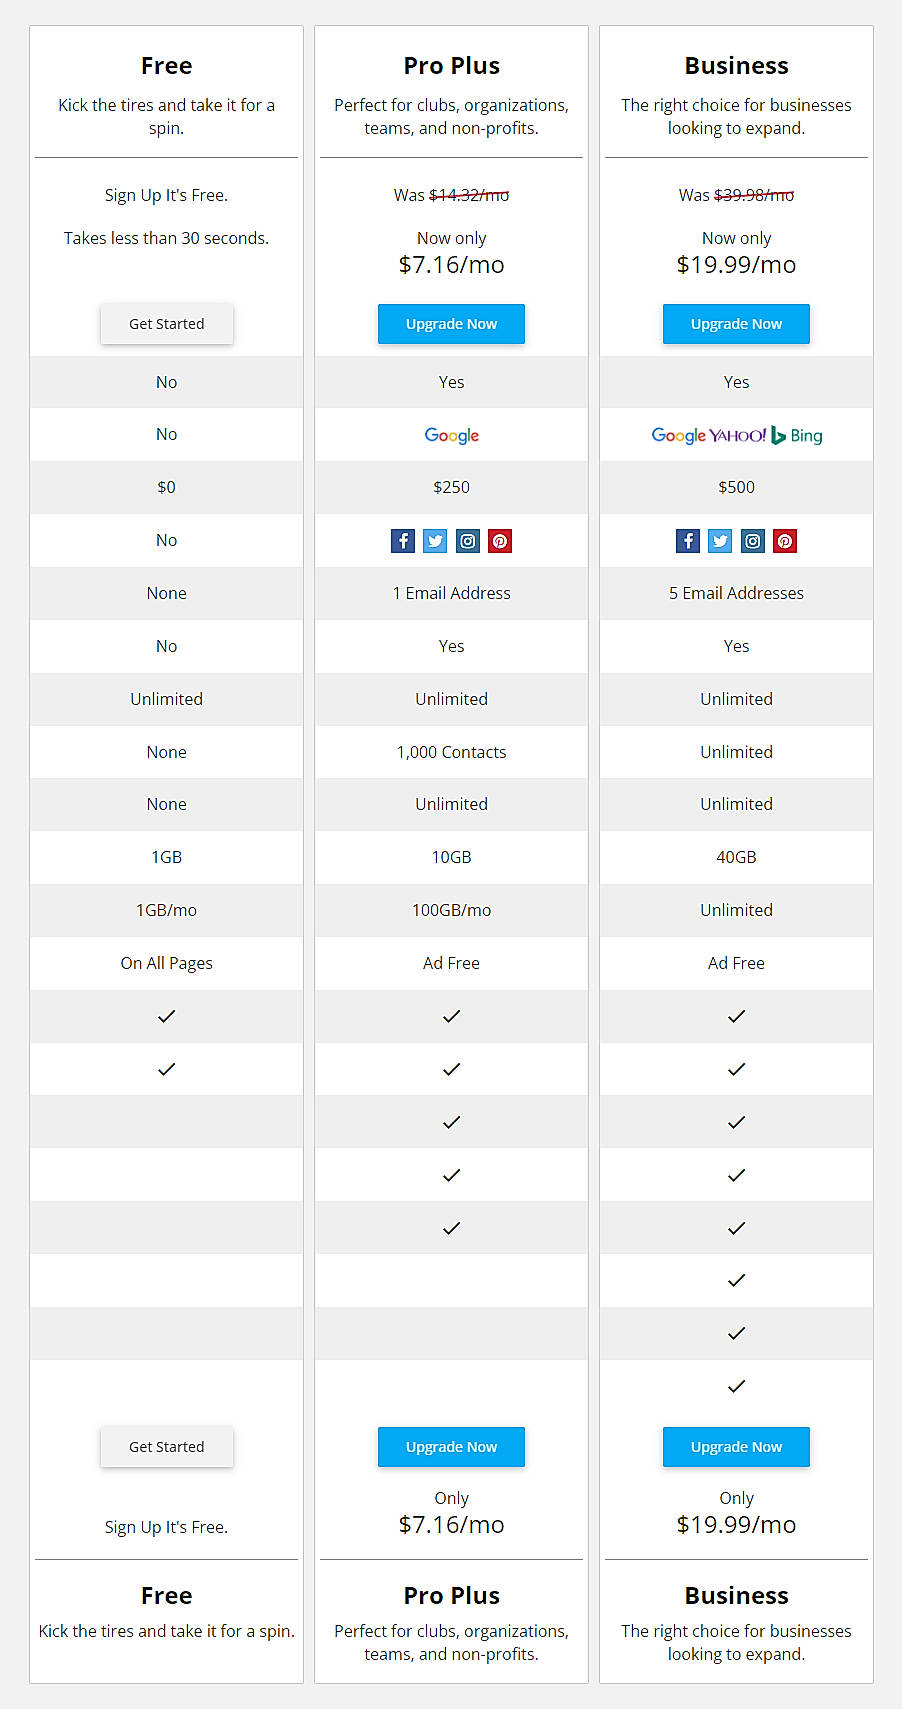Click the Facebook icon in the Pro Plus column
This screenshot has width=902, height=1709.
point(403,540)
